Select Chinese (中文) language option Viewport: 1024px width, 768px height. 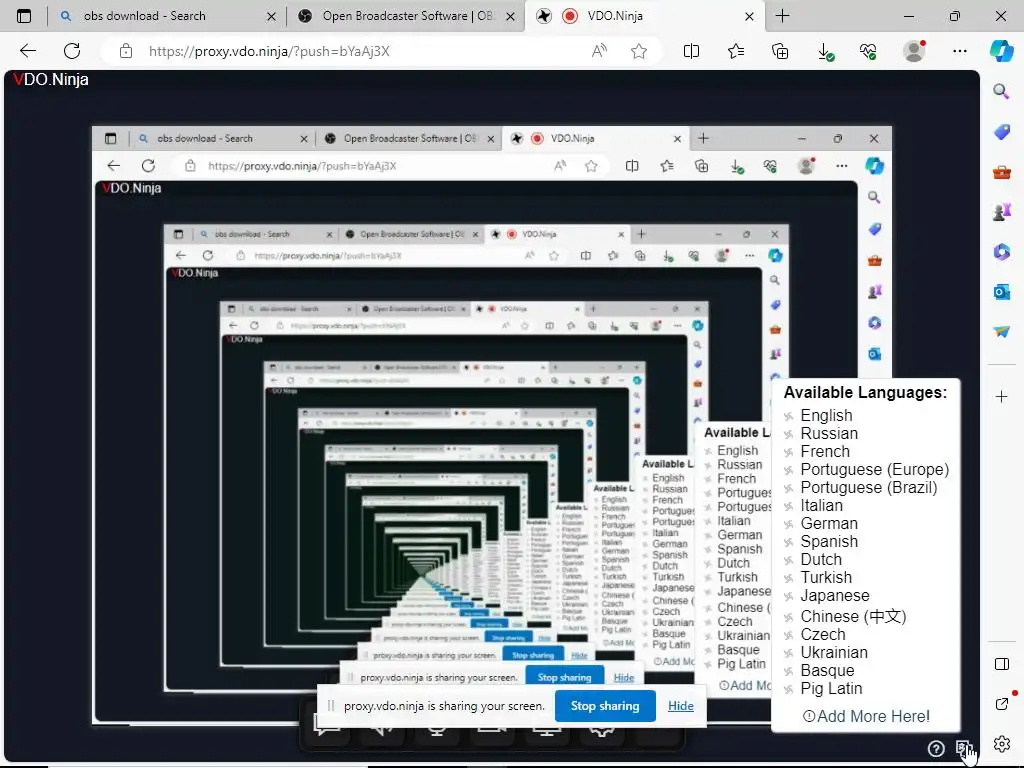pyautogui.click(x=853, y=616)
